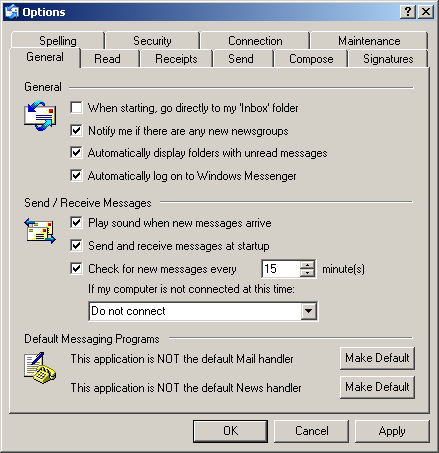Click the question mark help button
439x453 pixels.
click(x=408, y=12)
